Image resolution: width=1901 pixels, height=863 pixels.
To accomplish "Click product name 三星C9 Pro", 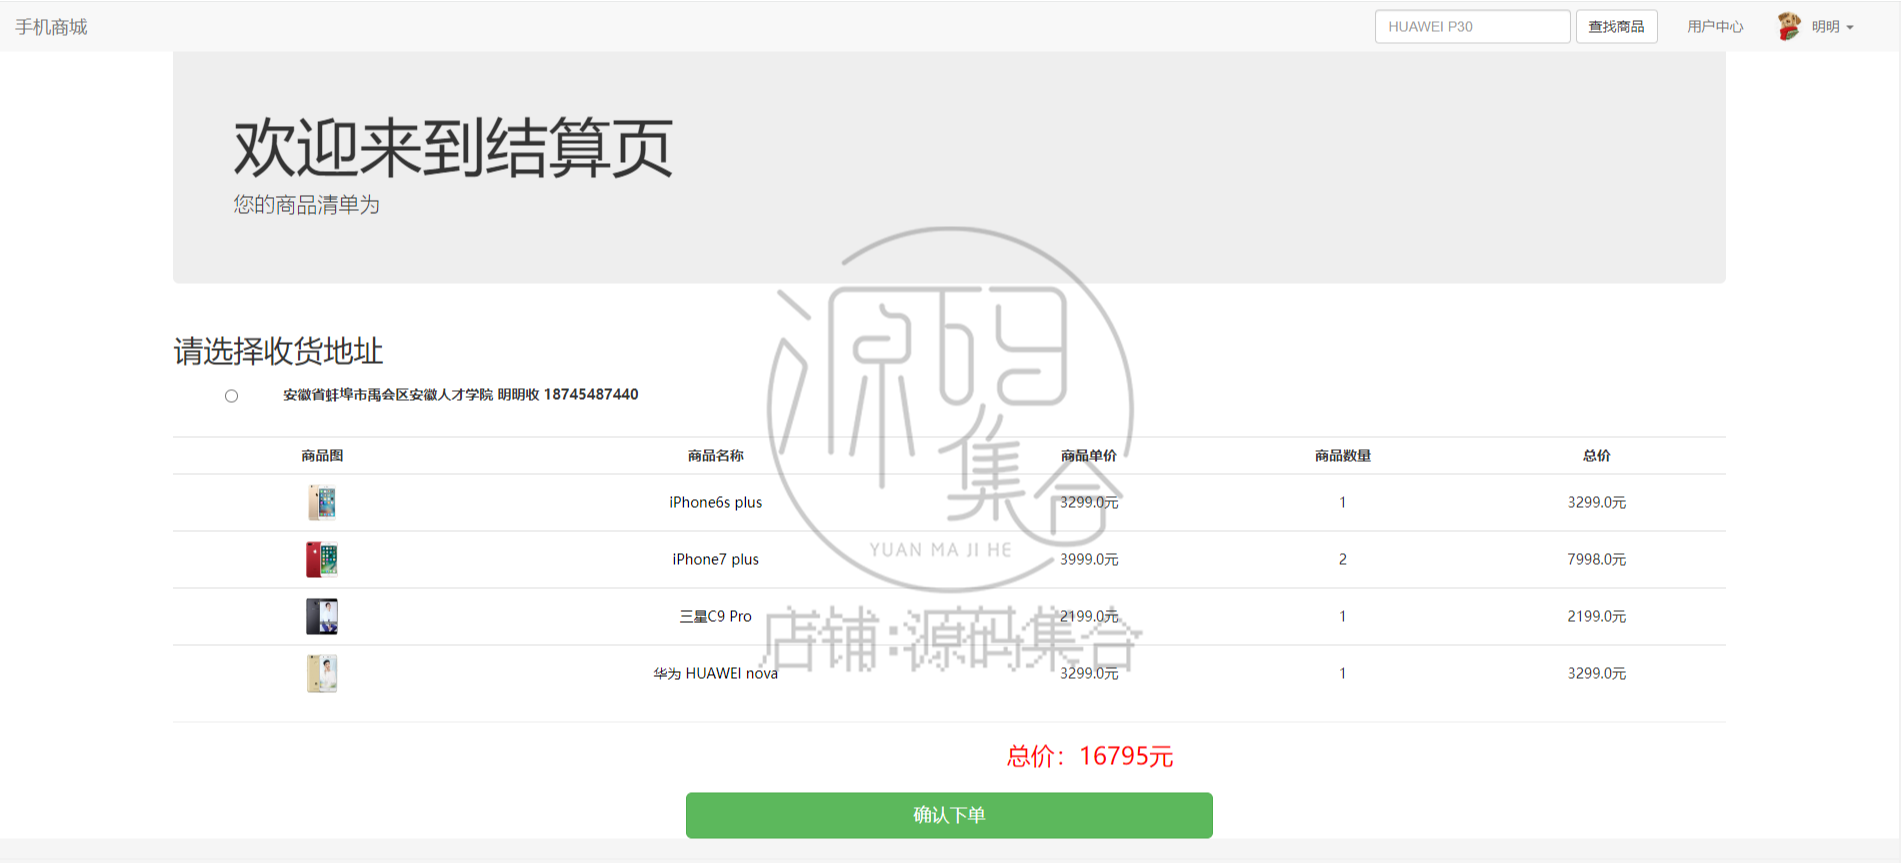I will click(x=715, y=616).
